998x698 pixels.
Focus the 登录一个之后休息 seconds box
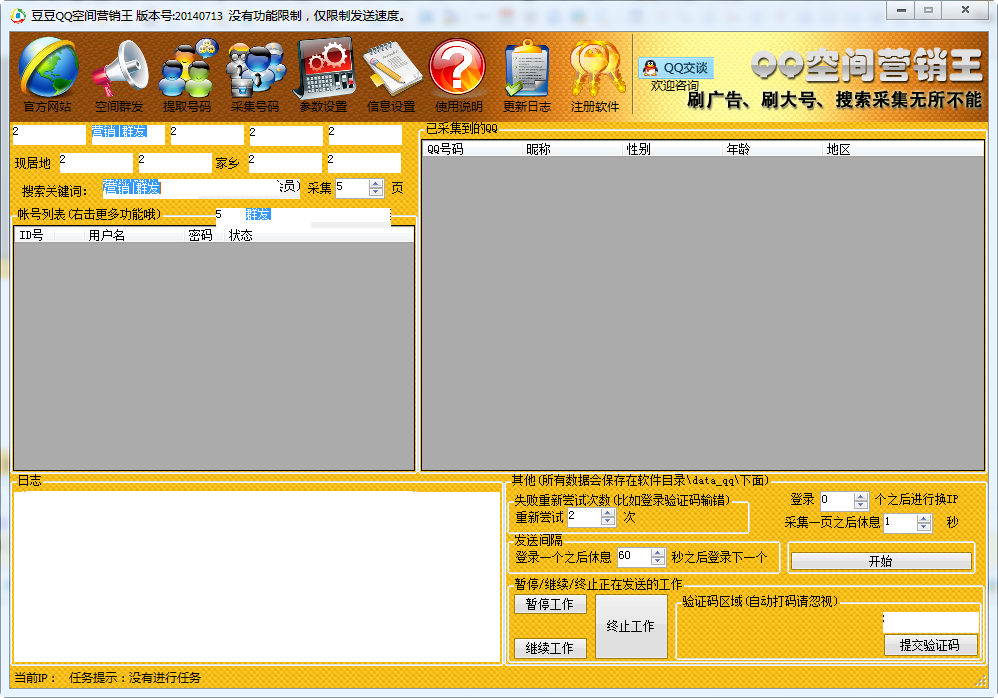pos(634,557)
